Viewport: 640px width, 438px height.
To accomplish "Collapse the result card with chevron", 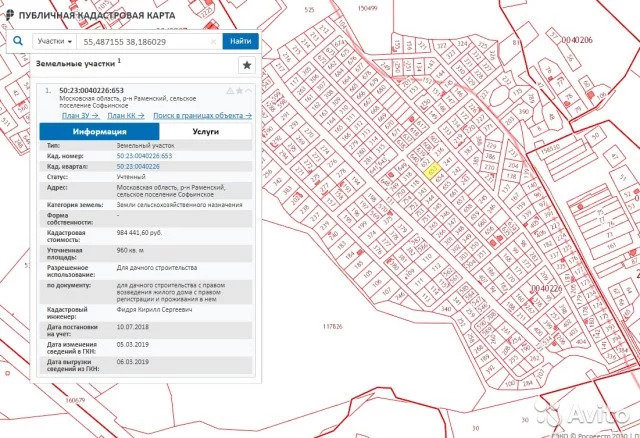I will (x=248, y=91).
